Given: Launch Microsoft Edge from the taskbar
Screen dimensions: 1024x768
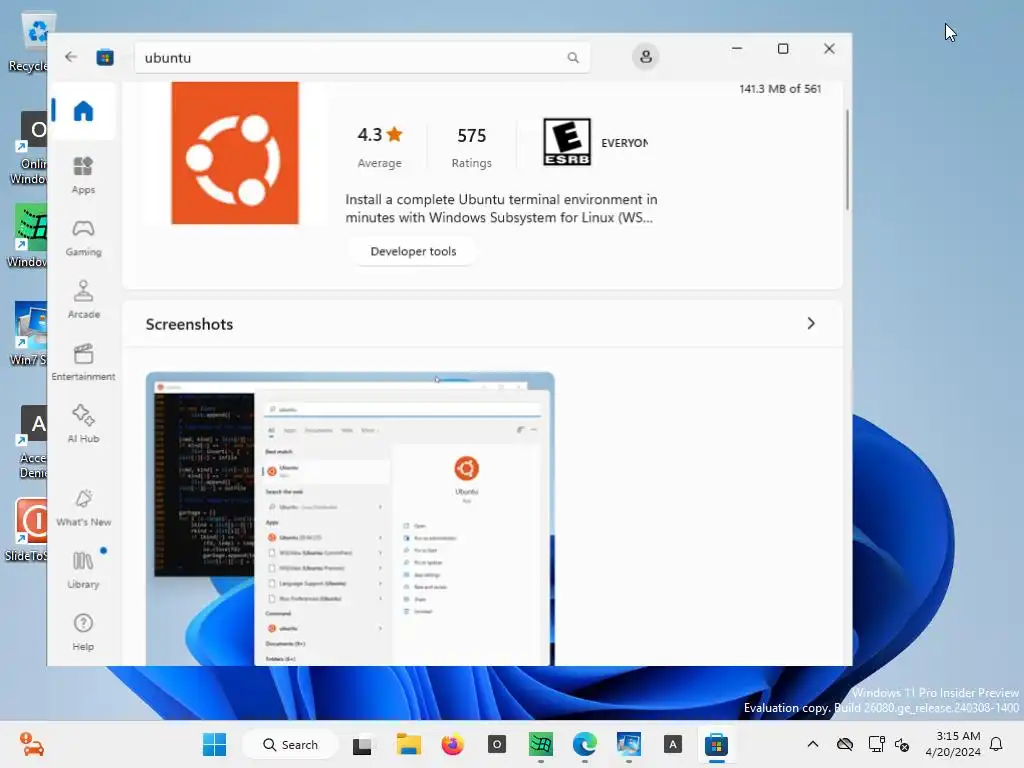Looking at the screenshot, I should 584,744.
